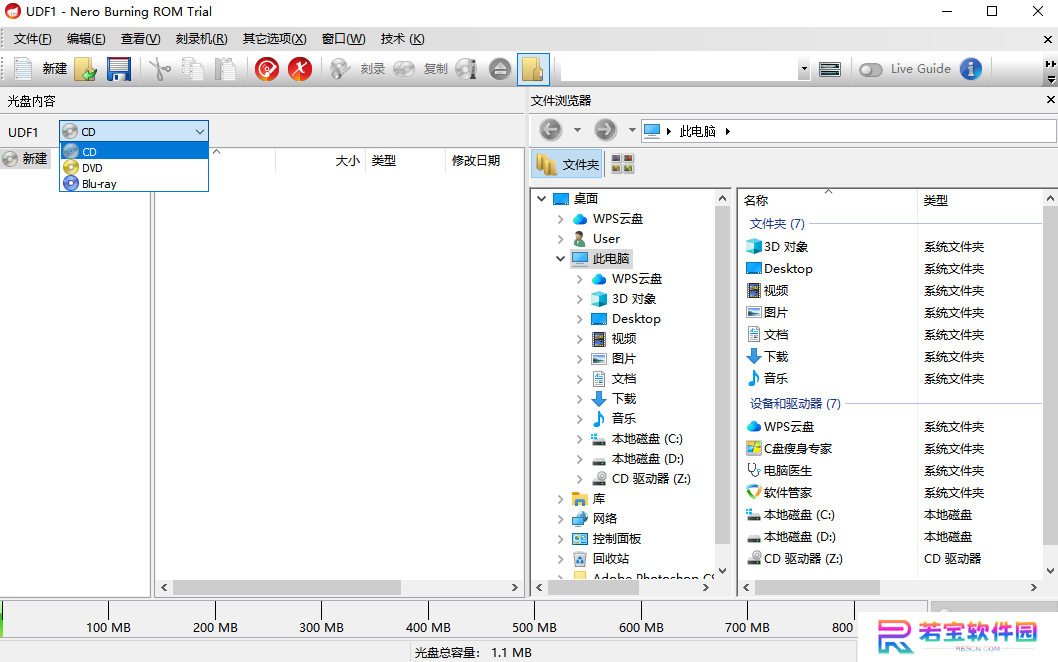Click the 此电脑 breadcrumb in the address bar

[x=697, y=131]
